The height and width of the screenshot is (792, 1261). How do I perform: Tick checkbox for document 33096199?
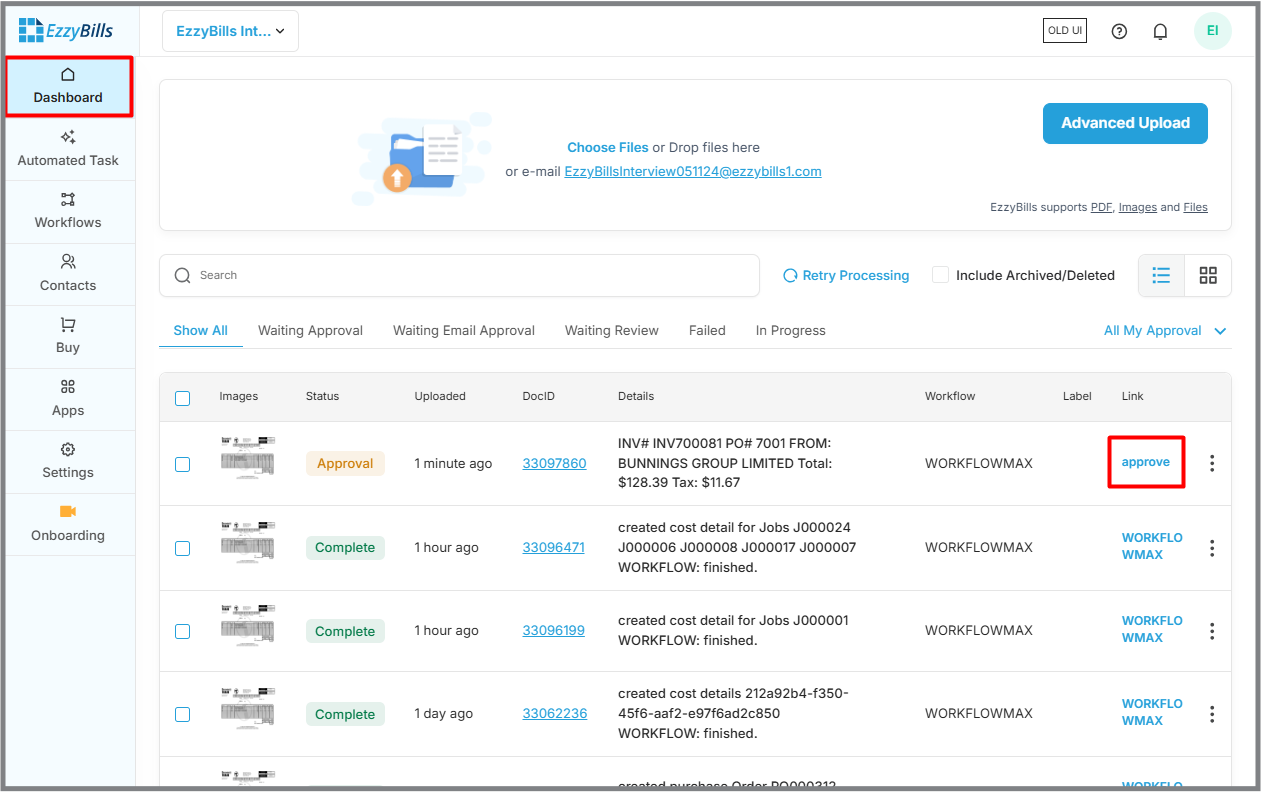[182, 631]
